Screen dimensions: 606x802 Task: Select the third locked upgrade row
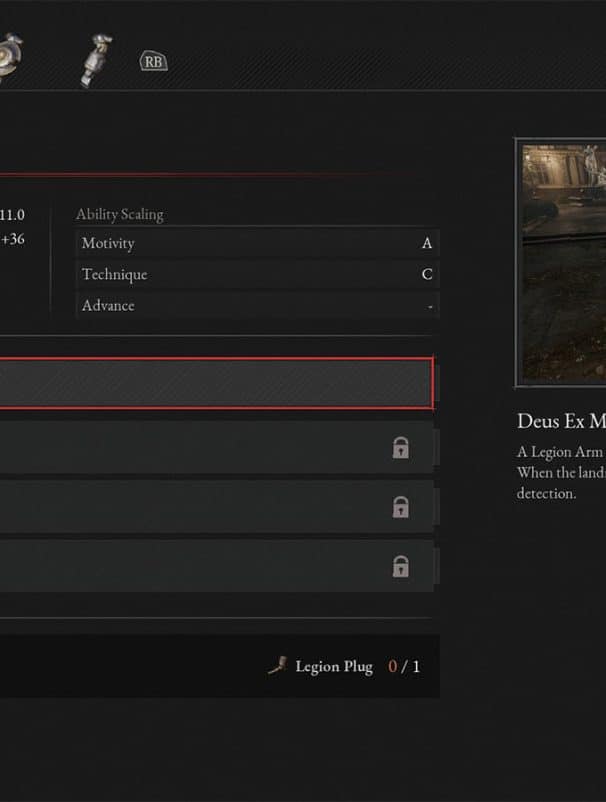point(217,566)
